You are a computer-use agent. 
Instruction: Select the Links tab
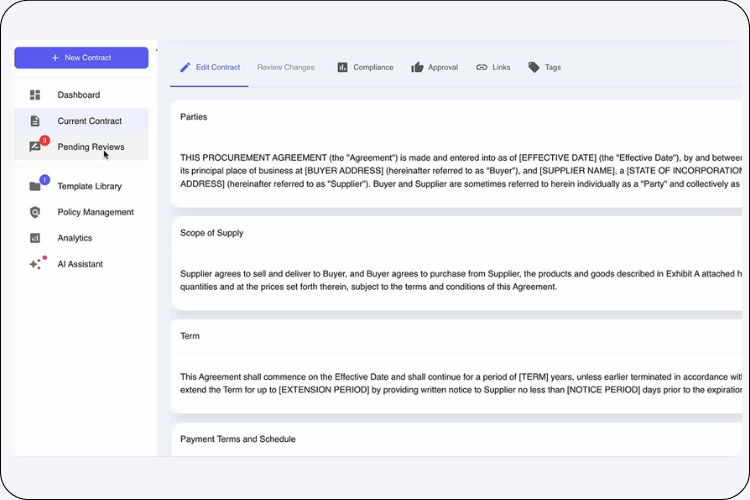(493, 67)
